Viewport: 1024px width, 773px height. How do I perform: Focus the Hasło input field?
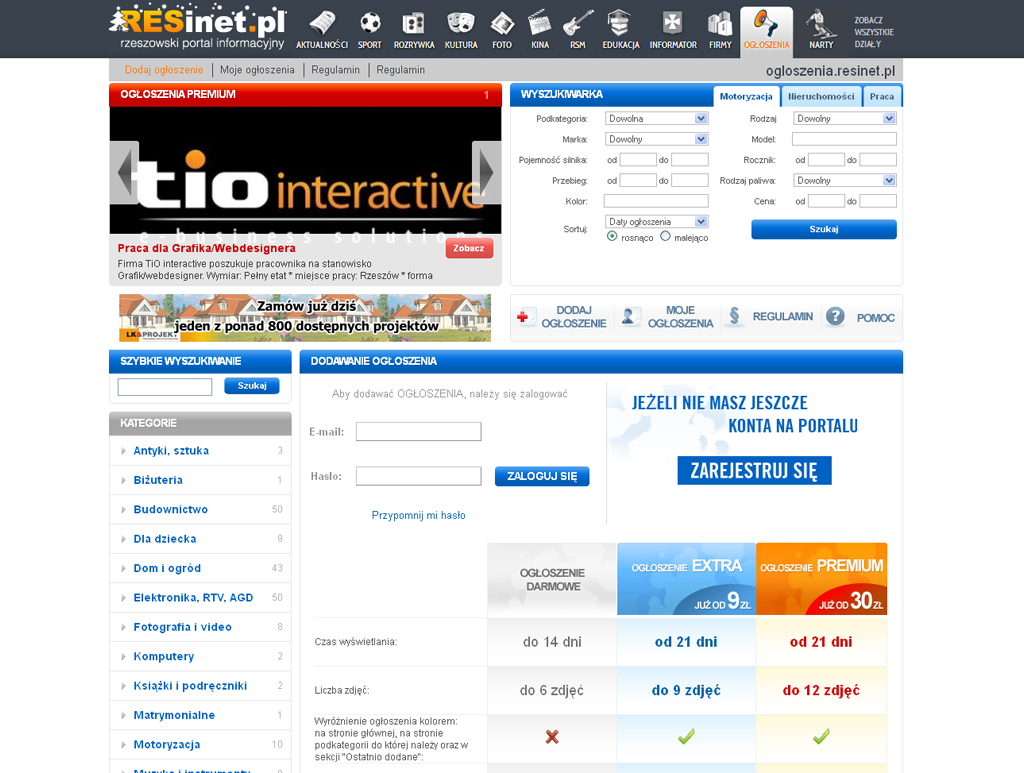pos(419,476)
